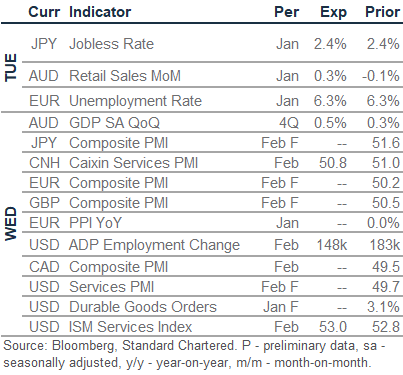Click the AUD GDP SA QoQ indicator

point(114,123)
